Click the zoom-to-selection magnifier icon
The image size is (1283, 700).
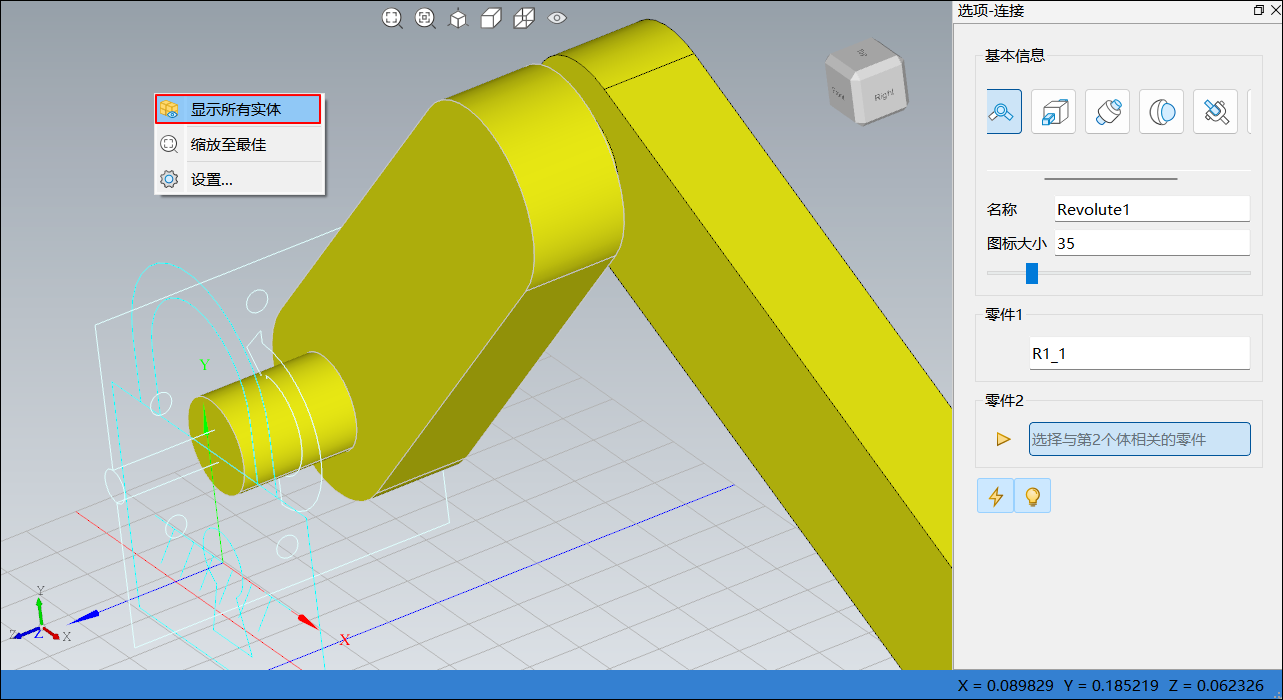(425, 18)
